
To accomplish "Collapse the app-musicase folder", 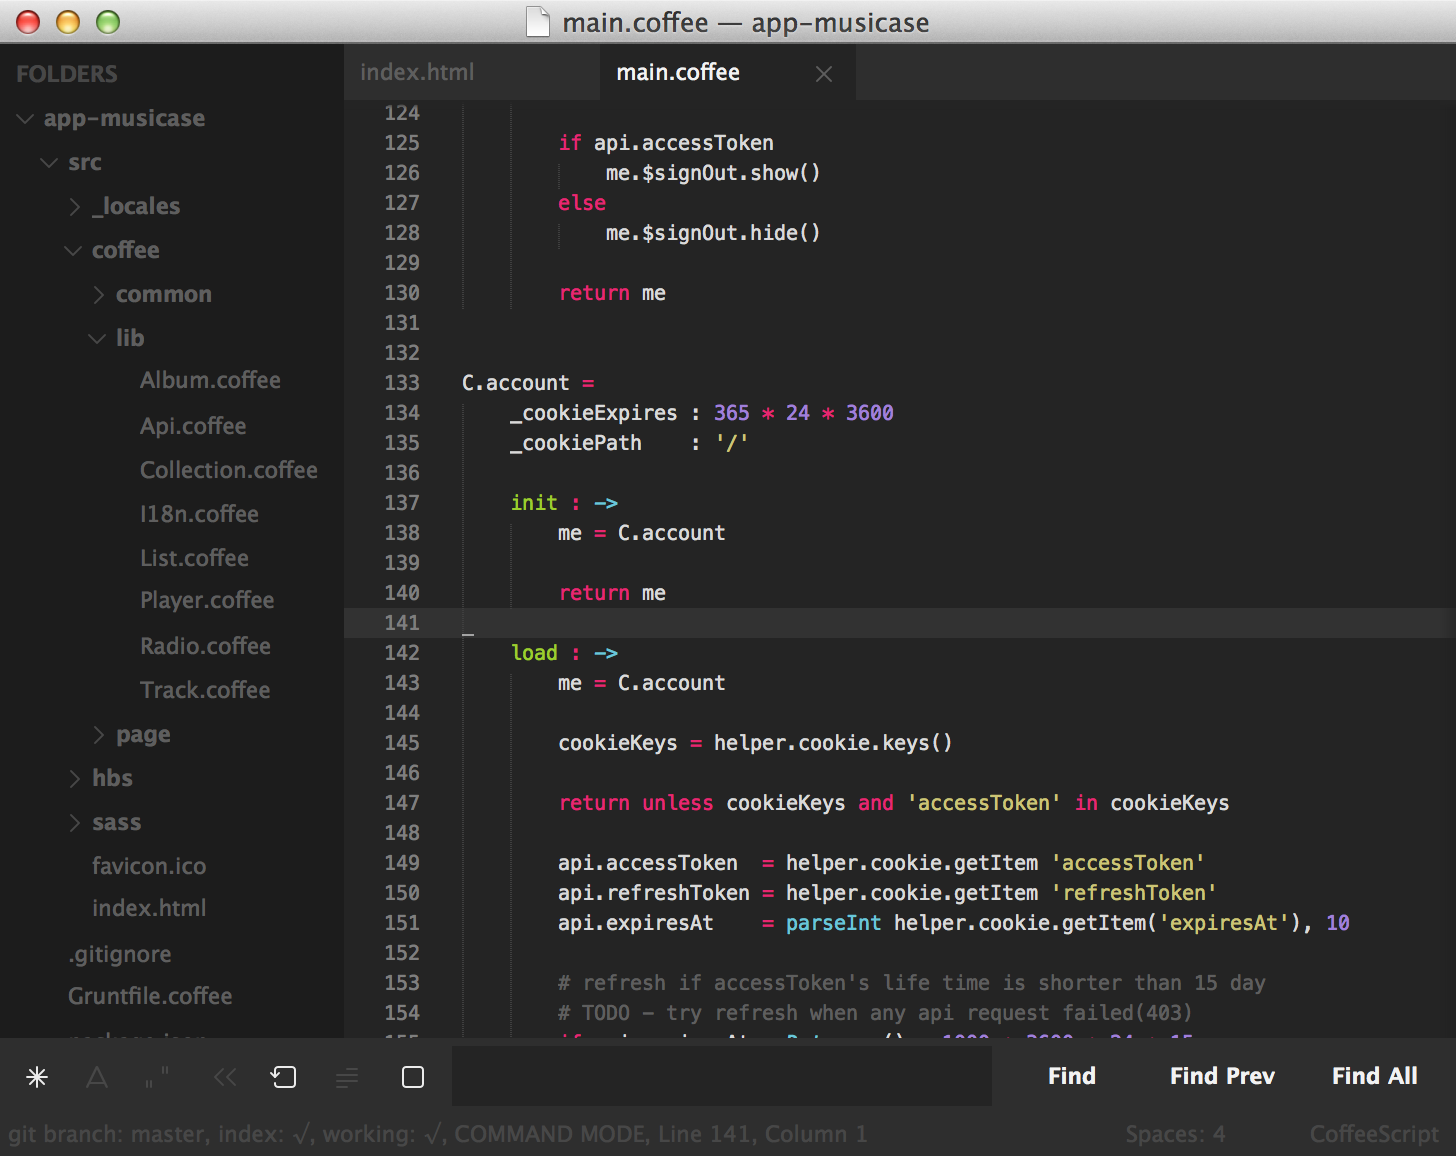I will click(x=26, y=119).
